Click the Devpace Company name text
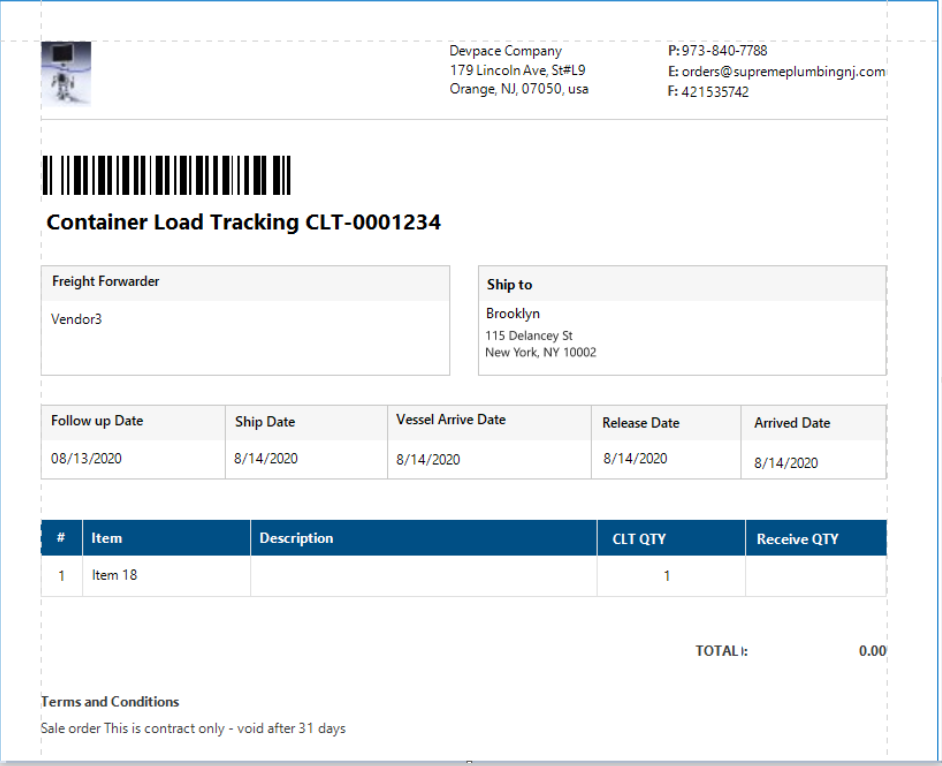Image resolution: width=942 pixels, height=766 pixels. (x=505, y=51)
